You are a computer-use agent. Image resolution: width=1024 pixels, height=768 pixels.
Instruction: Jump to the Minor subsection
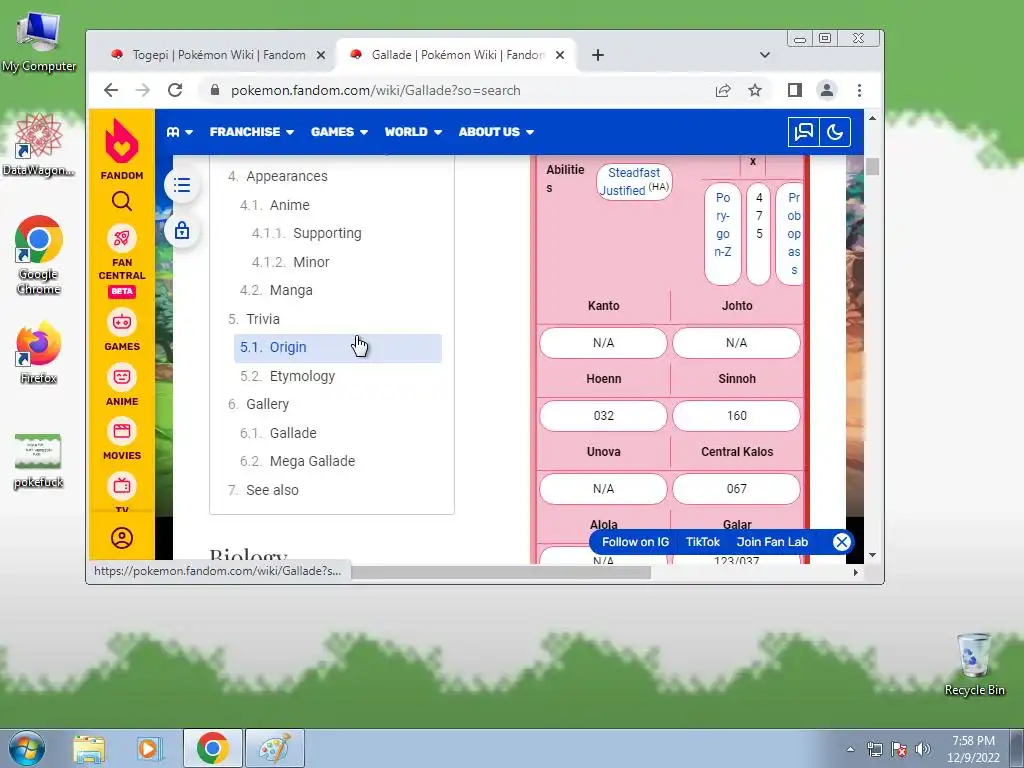point(311,262)
